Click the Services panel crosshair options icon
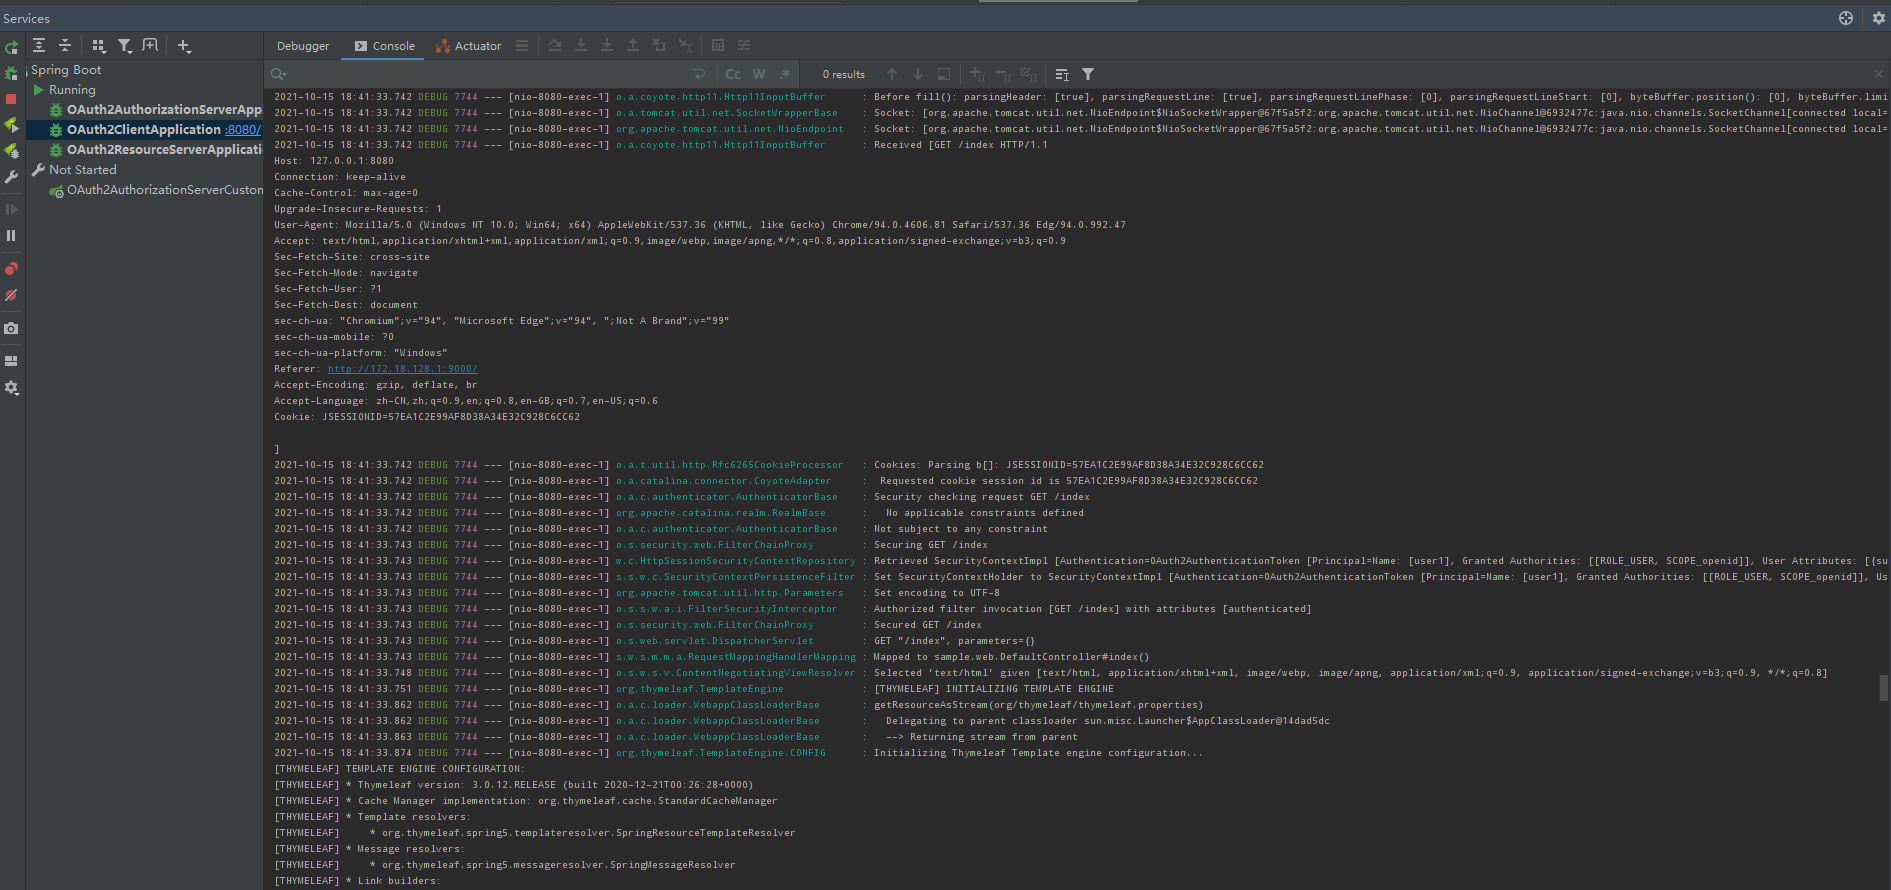1891x890 pixels. click(1846, 18)
